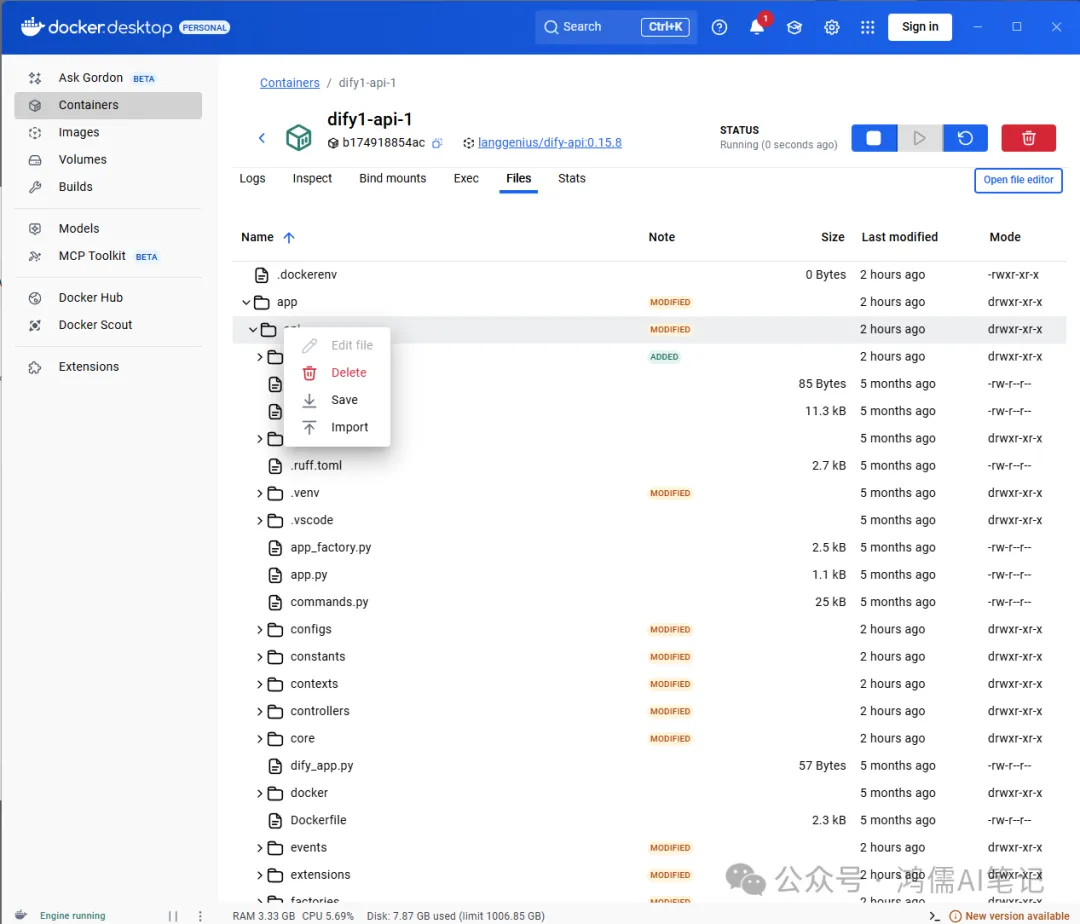Open engine options three-dot menu
This screenshot has width=1080, height=924.
coord(200,916)
